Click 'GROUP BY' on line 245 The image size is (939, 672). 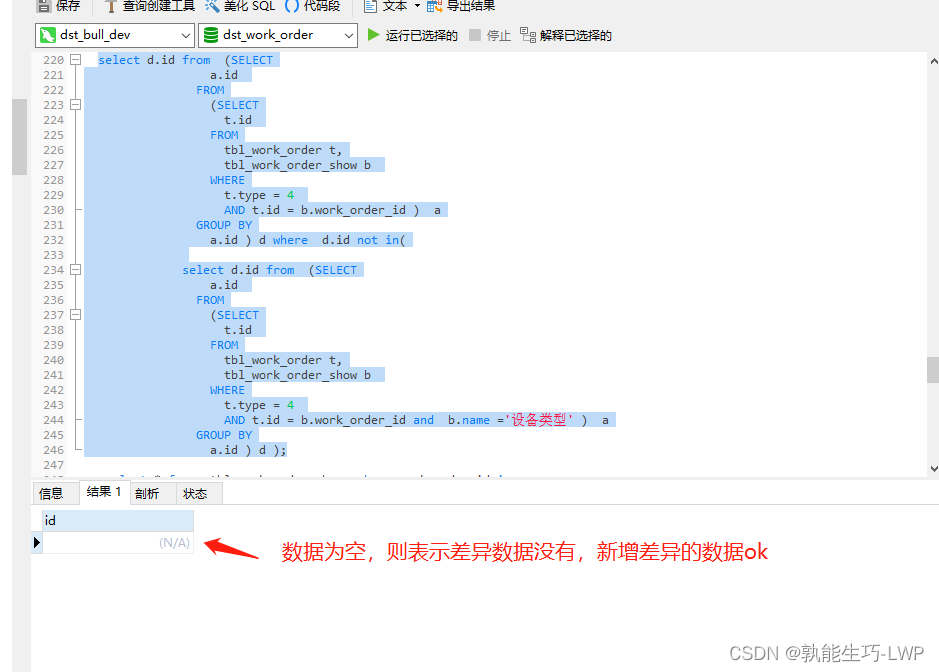(x=224, y=435)
